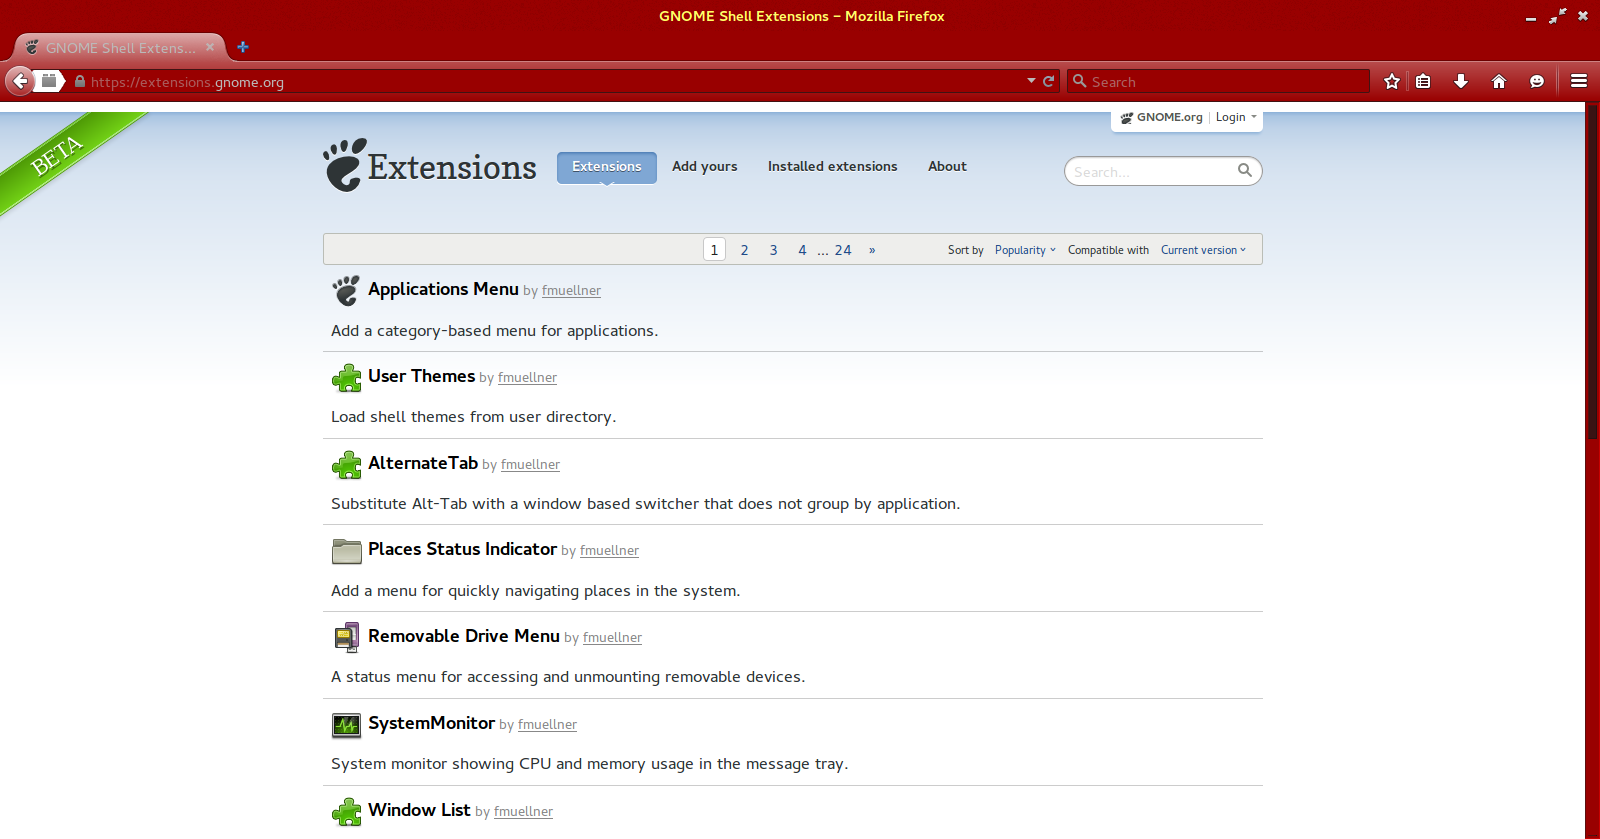Expand the Login dropdown
Screen dimensions: 1600x839
[1236, 117]
